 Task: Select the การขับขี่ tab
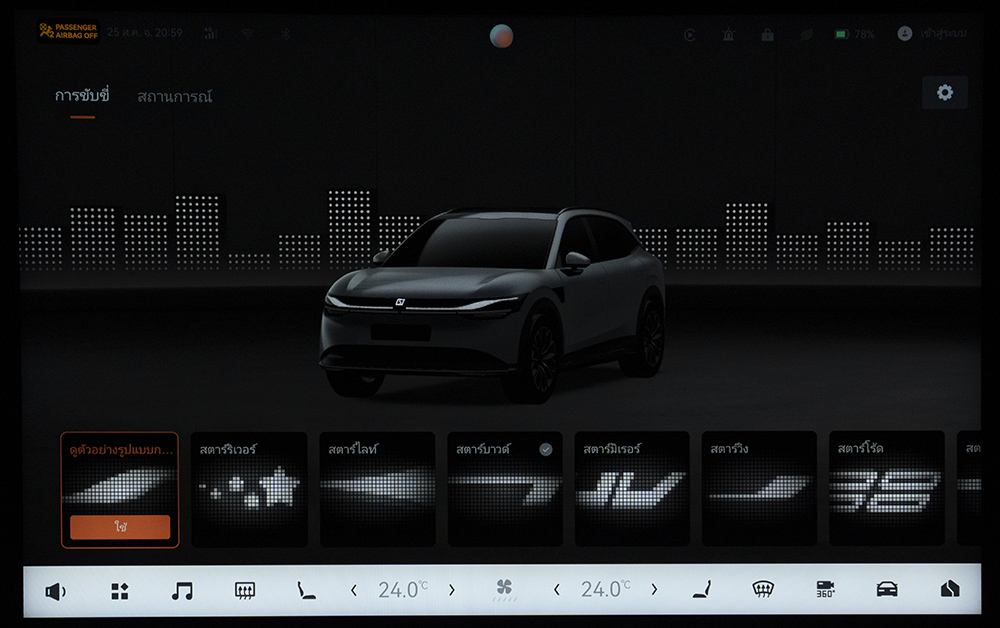[82, 97]
